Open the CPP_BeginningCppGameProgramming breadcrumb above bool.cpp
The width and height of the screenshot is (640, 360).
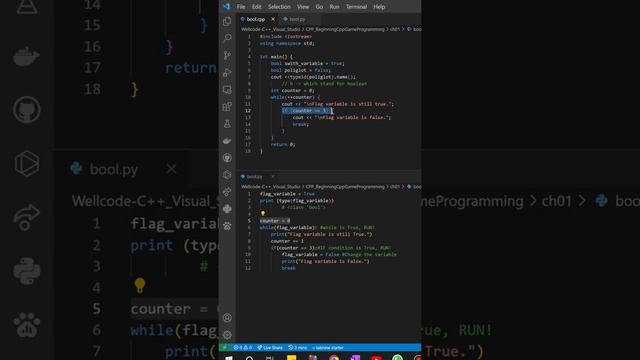pos(345,29)
